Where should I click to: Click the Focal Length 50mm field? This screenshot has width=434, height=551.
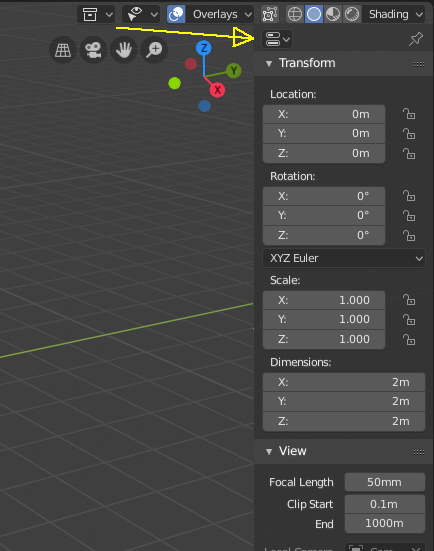(x=385, y=482)
